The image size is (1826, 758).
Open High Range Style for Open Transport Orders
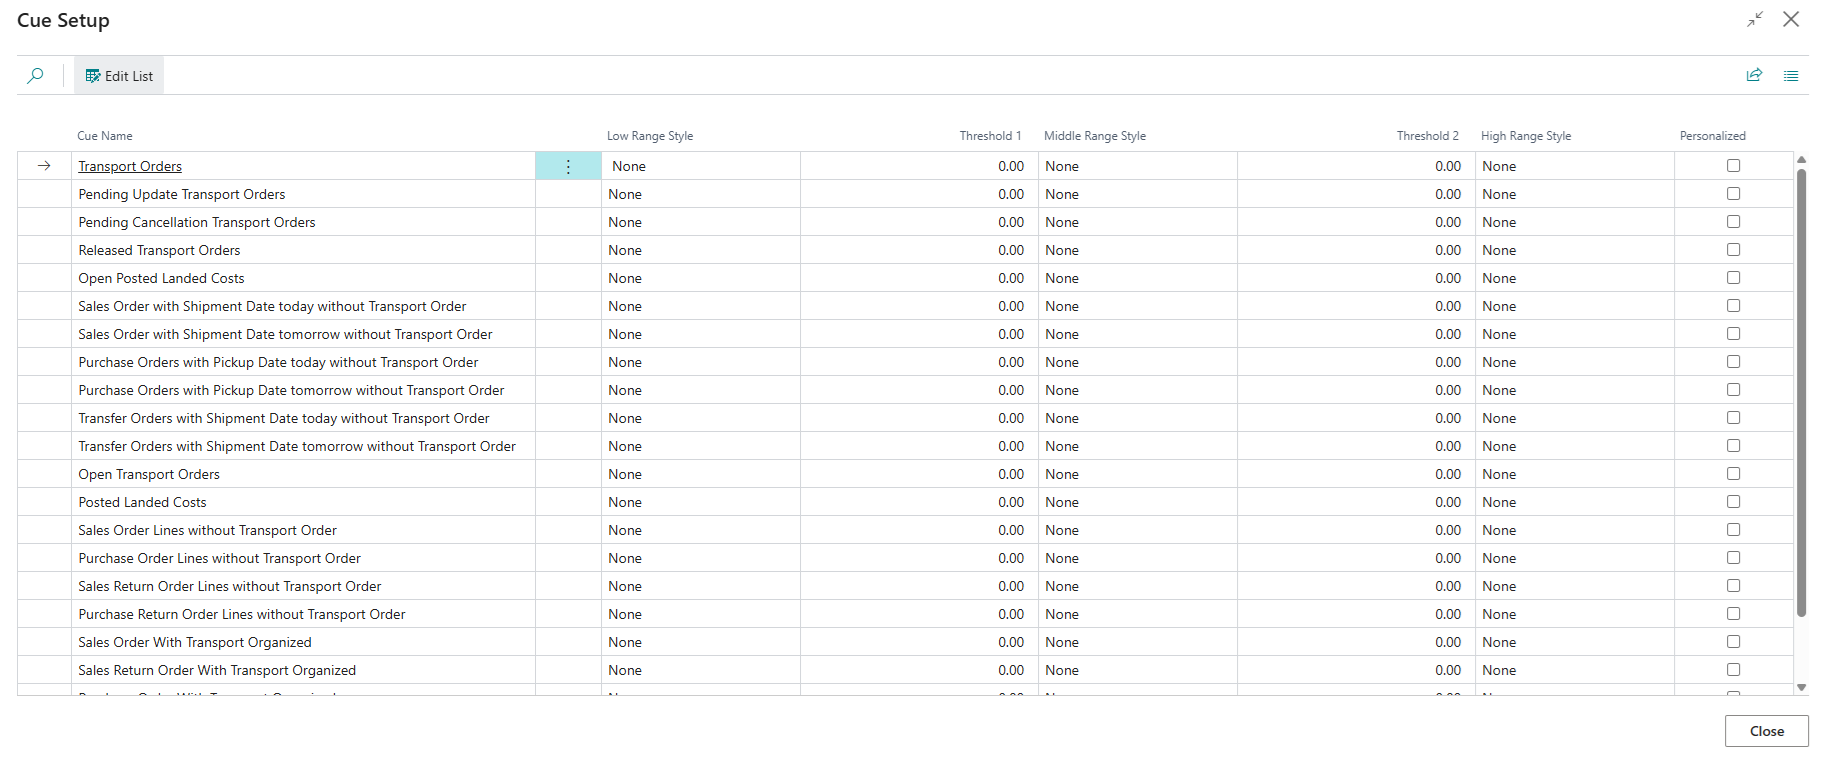[1574, 474]
